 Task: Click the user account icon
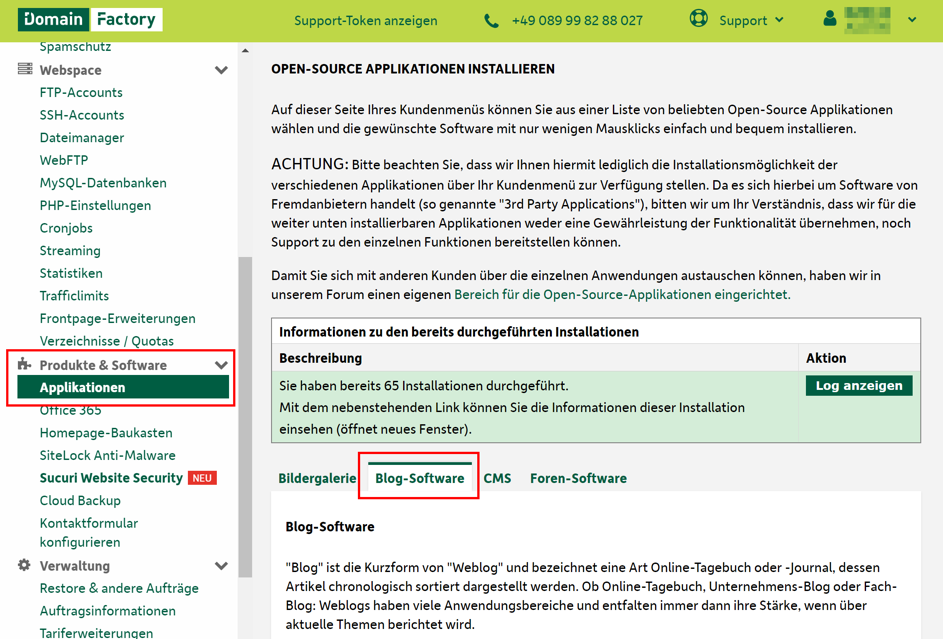click(x=830, y=19)
